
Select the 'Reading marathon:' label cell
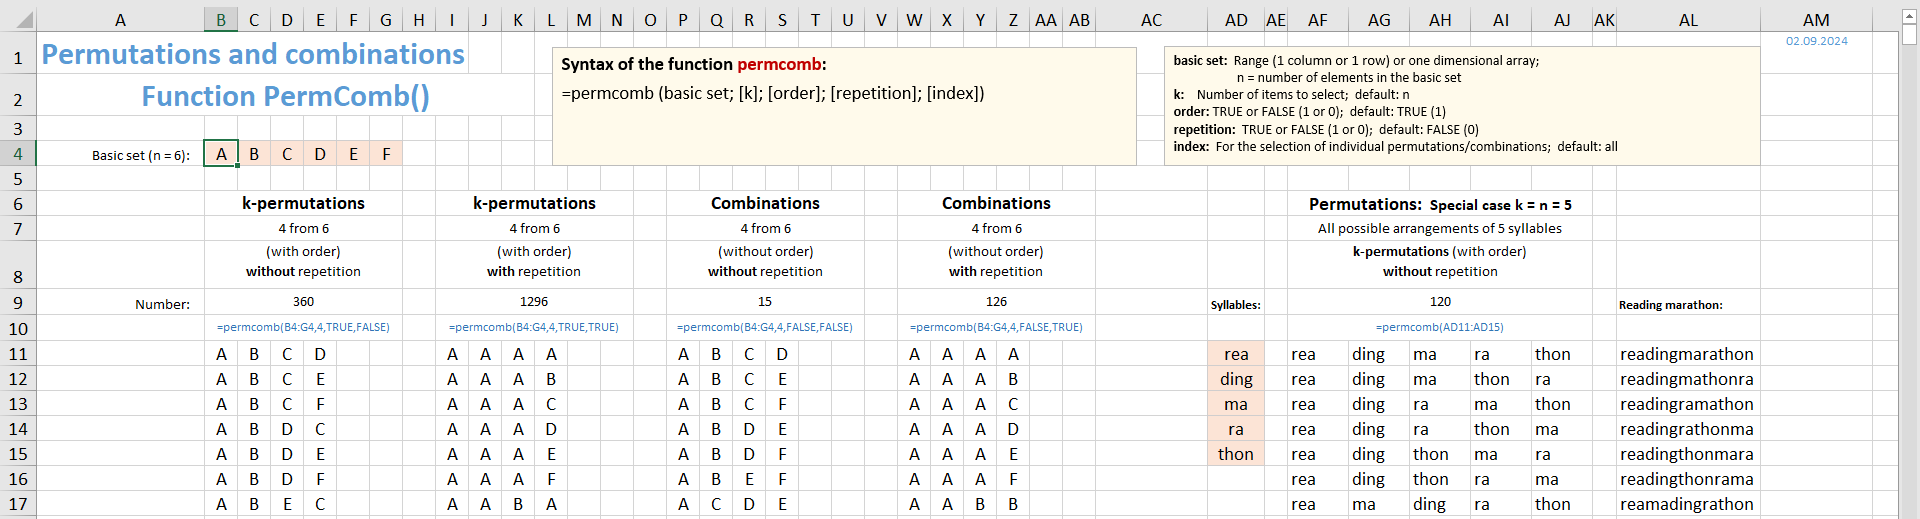(1688, 305)
